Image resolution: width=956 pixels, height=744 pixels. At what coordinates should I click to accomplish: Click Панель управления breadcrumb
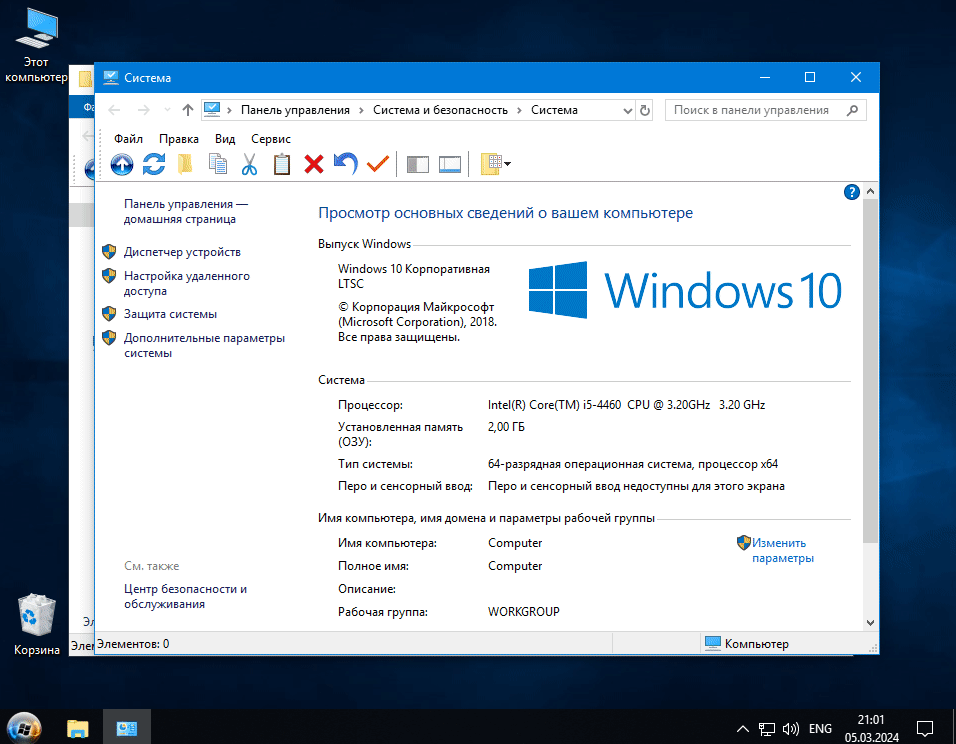click(x=295, y=110)
